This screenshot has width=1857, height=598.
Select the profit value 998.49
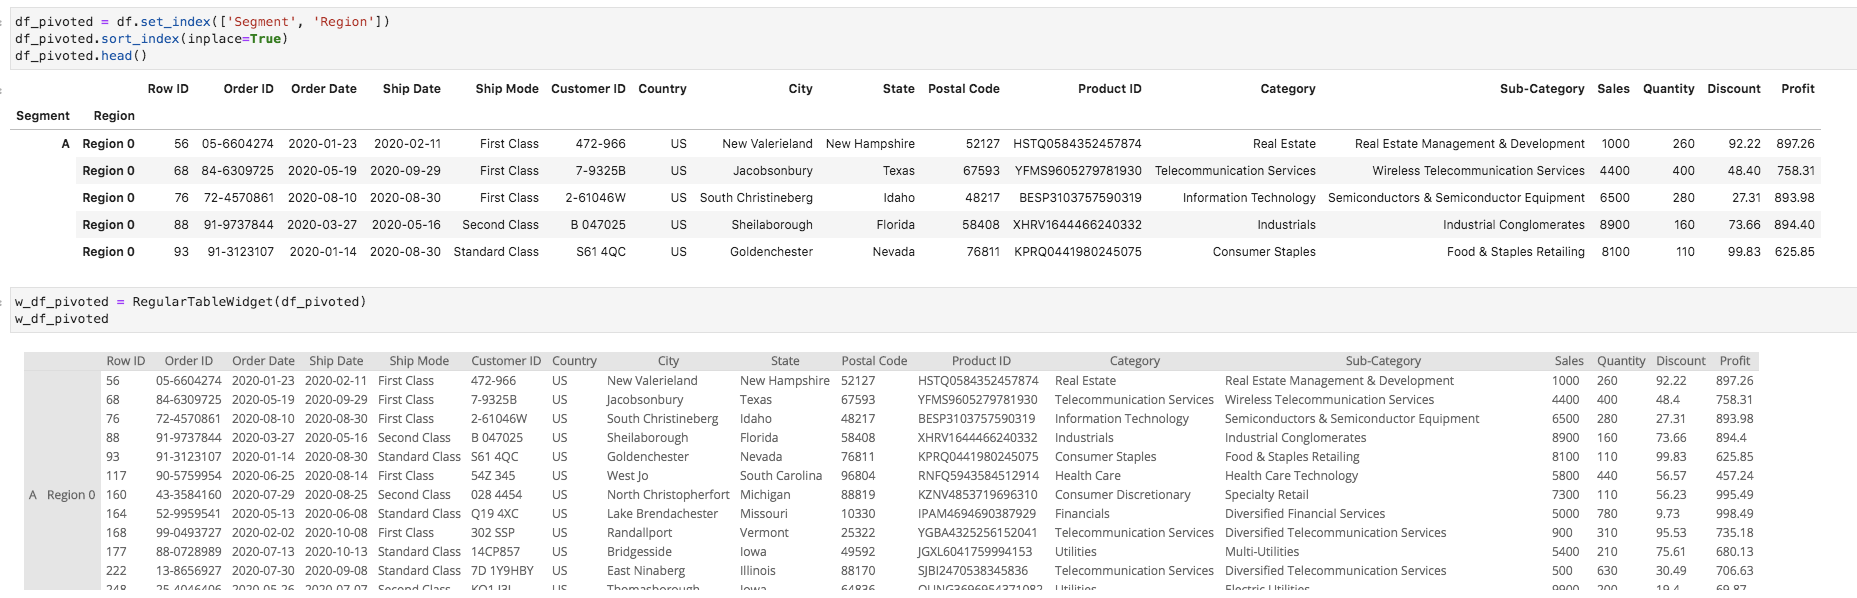coord(1735,514)
